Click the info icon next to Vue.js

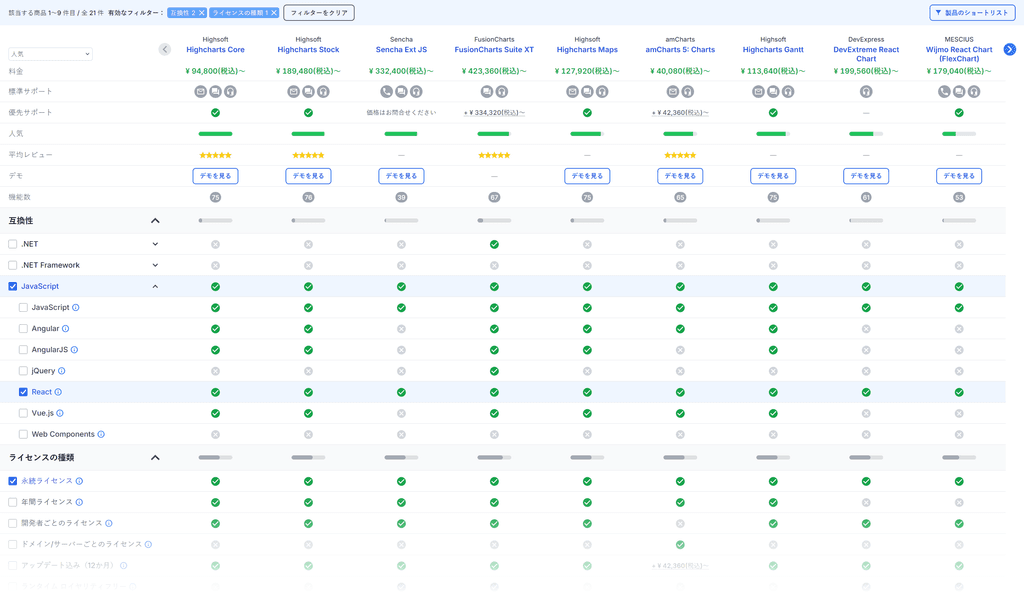point(60,413)
